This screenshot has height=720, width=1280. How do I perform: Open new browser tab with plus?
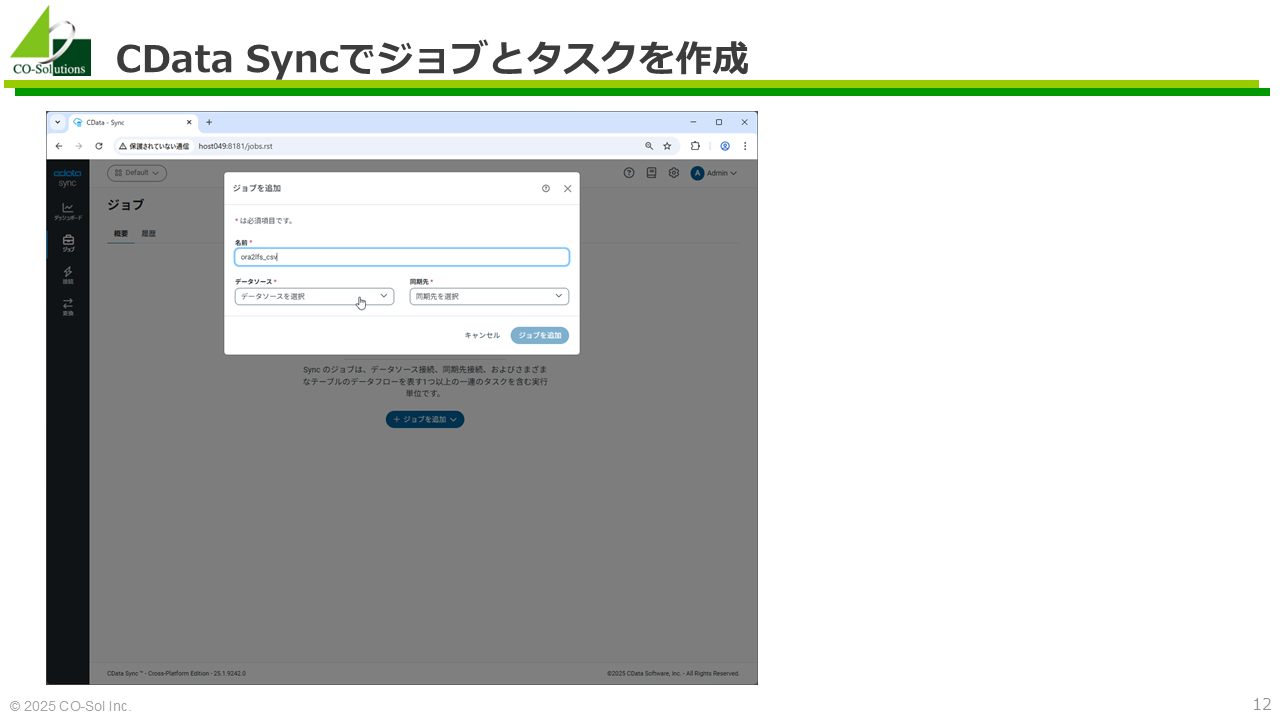click(209, 122)
